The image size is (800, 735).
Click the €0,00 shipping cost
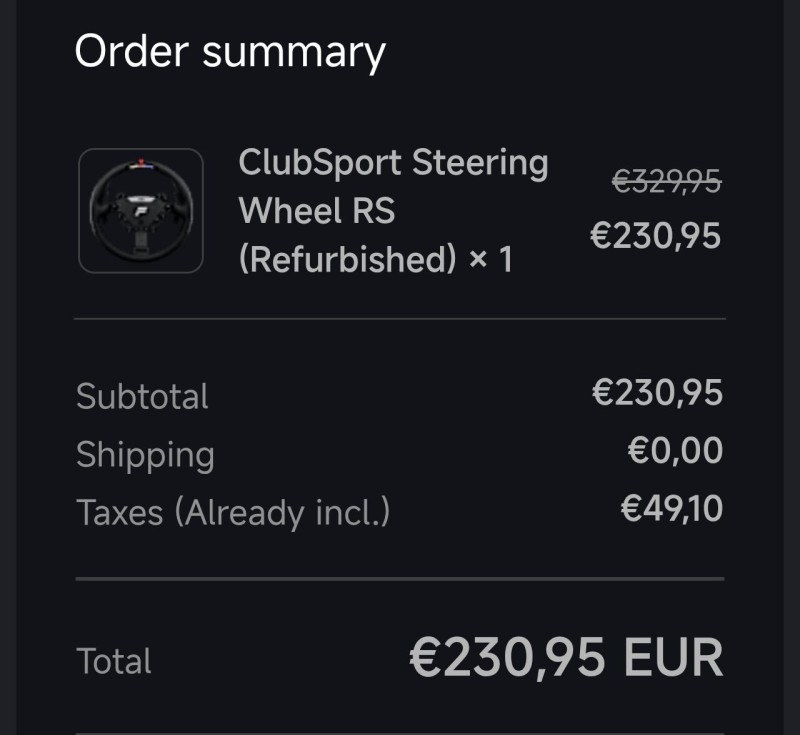675,451
